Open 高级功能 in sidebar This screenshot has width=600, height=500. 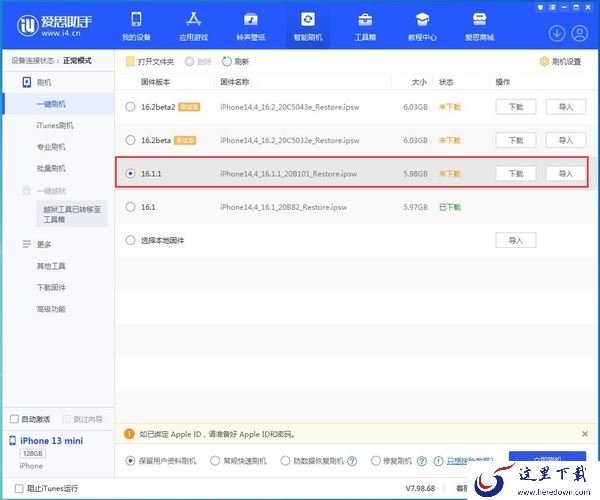click(51, 309)
